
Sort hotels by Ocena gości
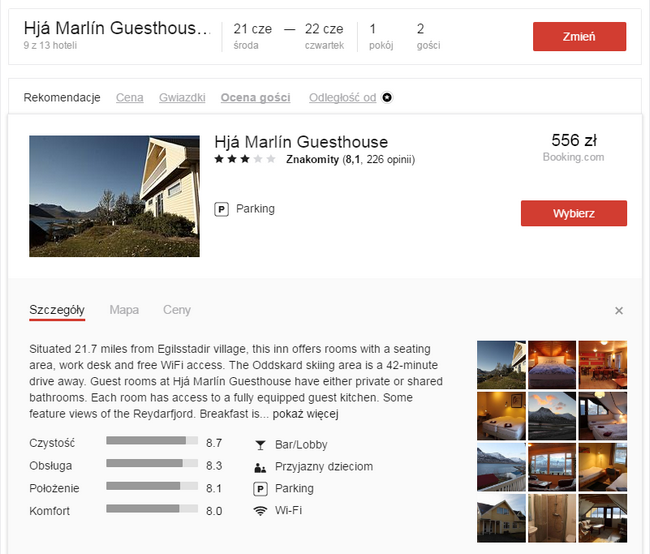point(255,97)
